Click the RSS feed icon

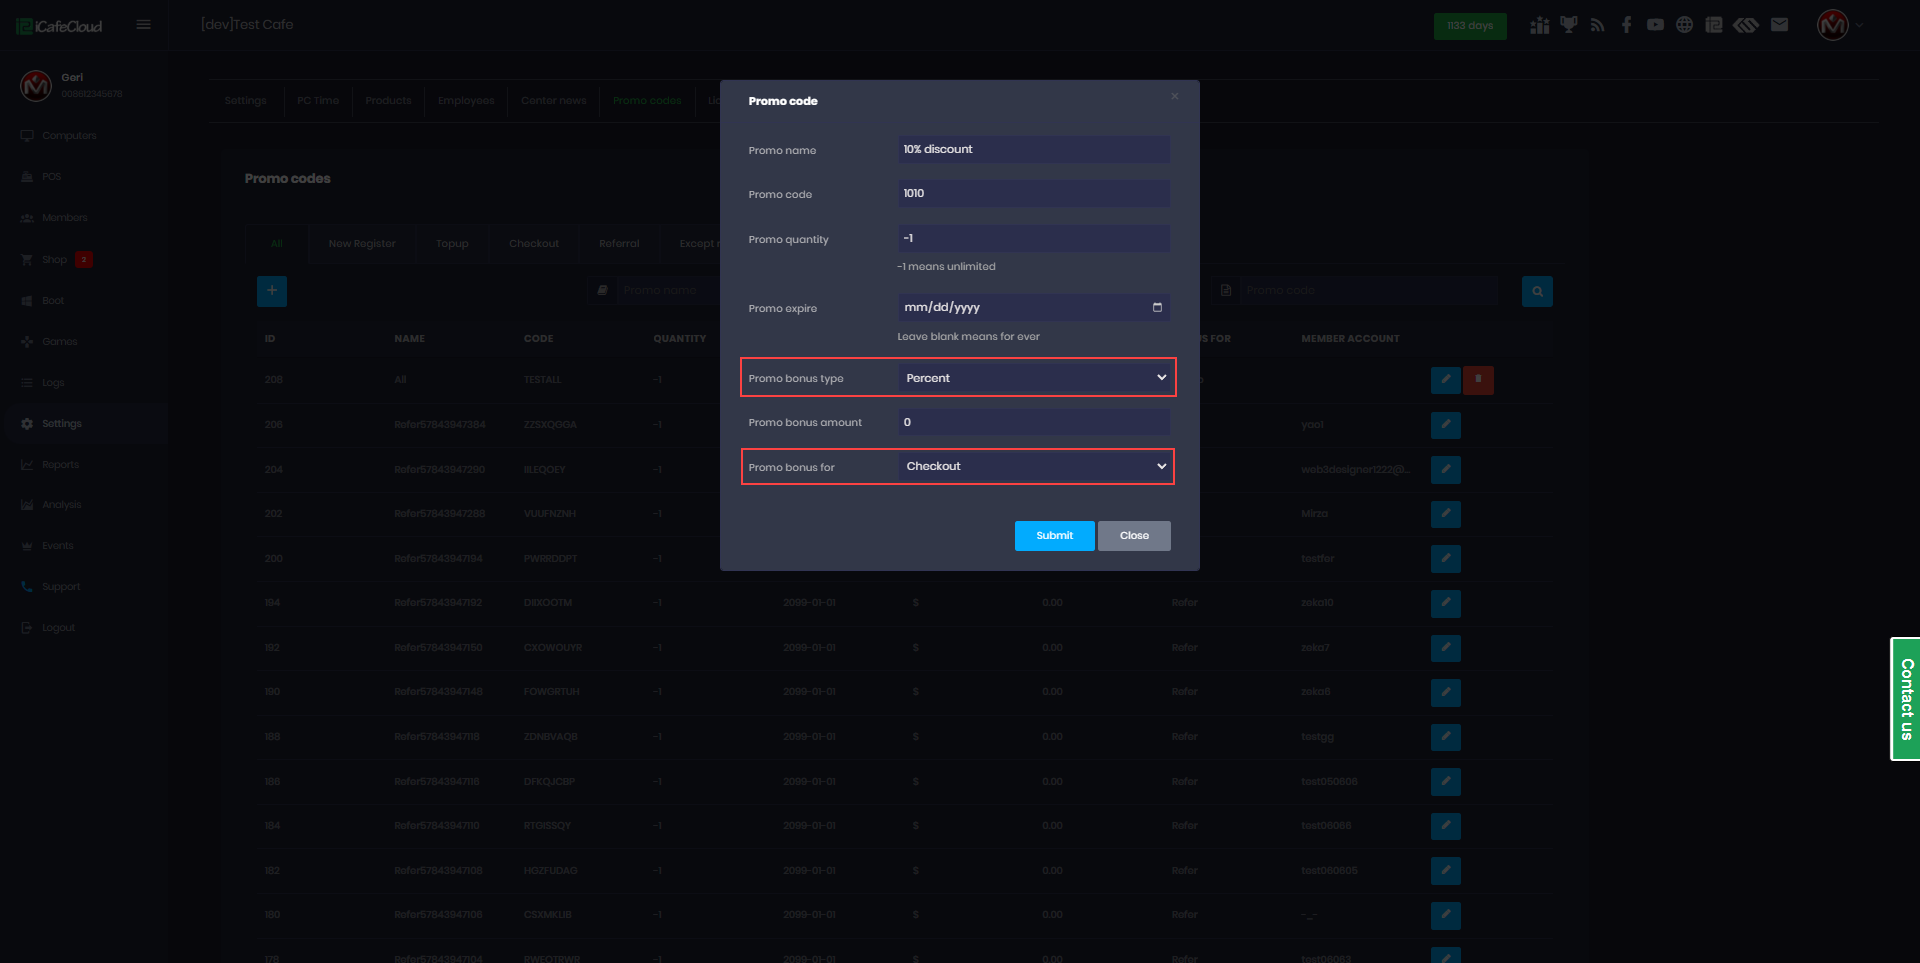(x=1598, y=25)
